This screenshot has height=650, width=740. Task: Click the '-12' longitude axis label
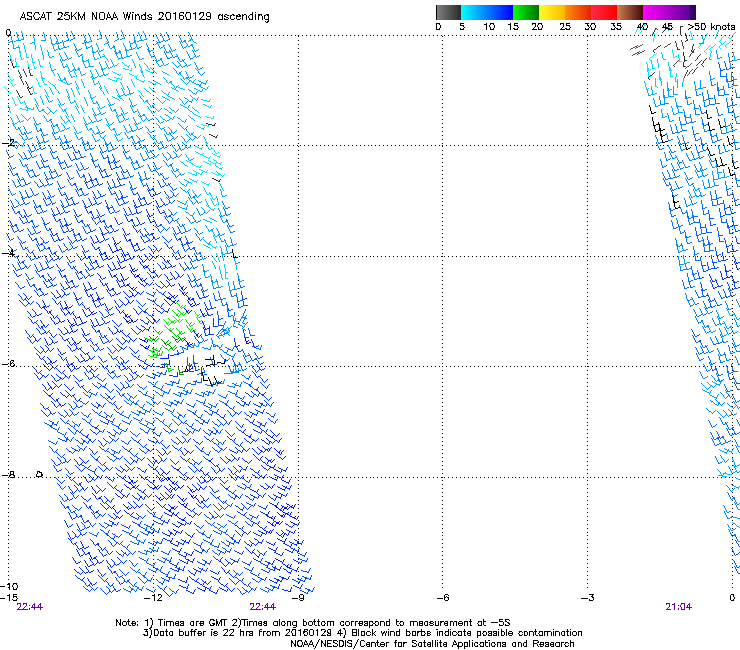click(153, 598)
